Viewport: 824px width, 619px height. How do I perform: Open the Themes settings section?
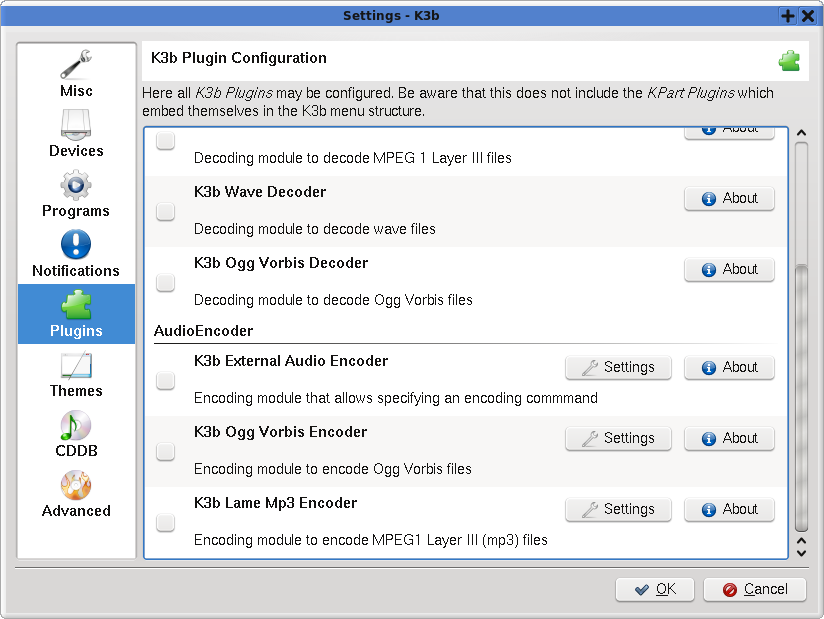76,374
